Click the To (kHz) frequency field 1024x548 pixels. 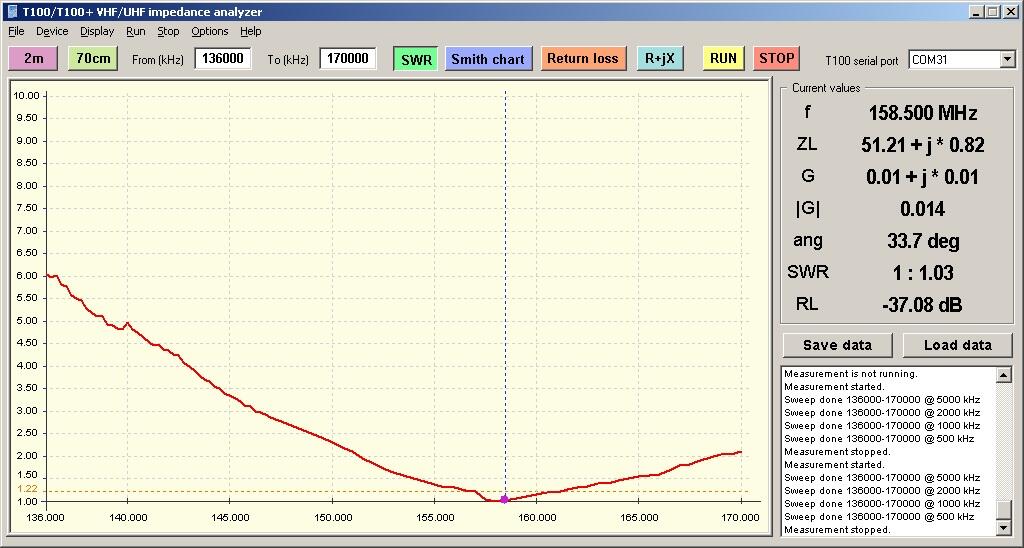347,59
